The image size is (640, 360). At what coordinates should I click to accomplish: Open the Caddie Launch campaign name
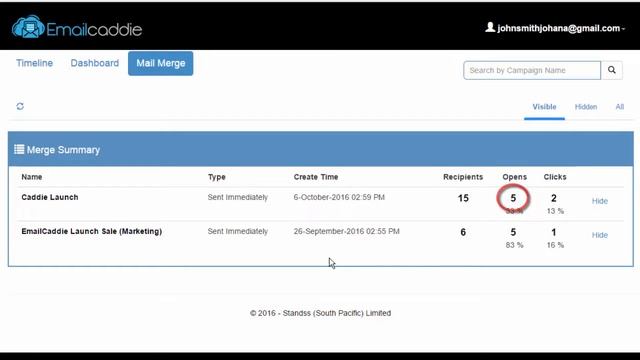[x=50, y=197]
